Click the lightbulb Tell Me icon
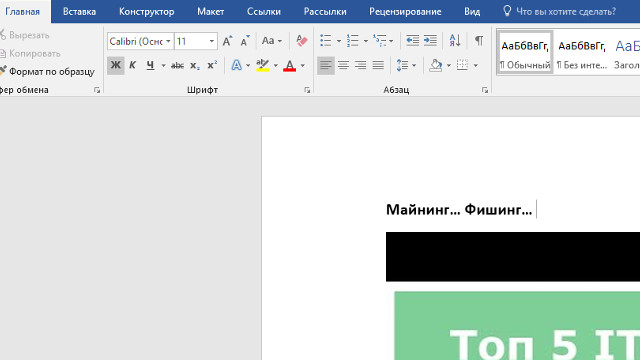Viewport: 640px width, 360px height. pos(507,11)
